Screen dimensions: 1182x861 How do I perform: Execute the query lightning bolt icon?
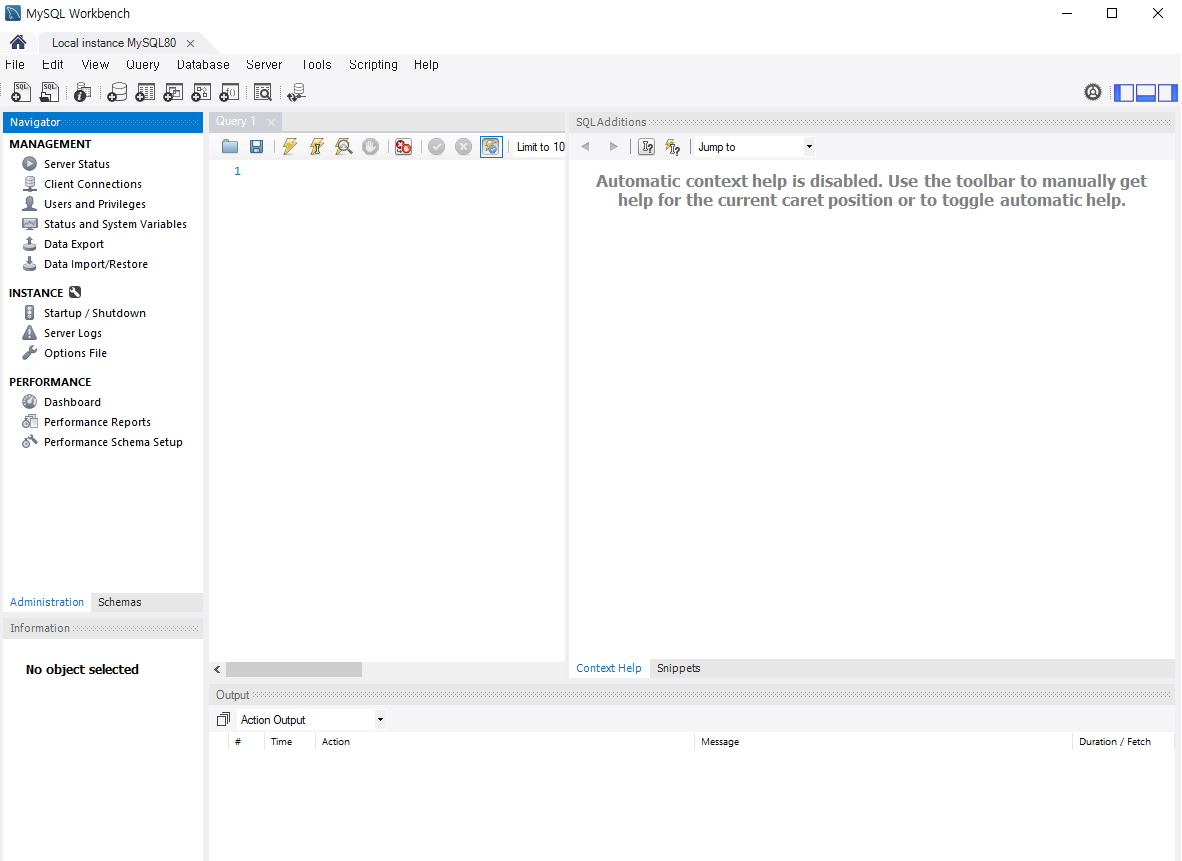point(289,146)
